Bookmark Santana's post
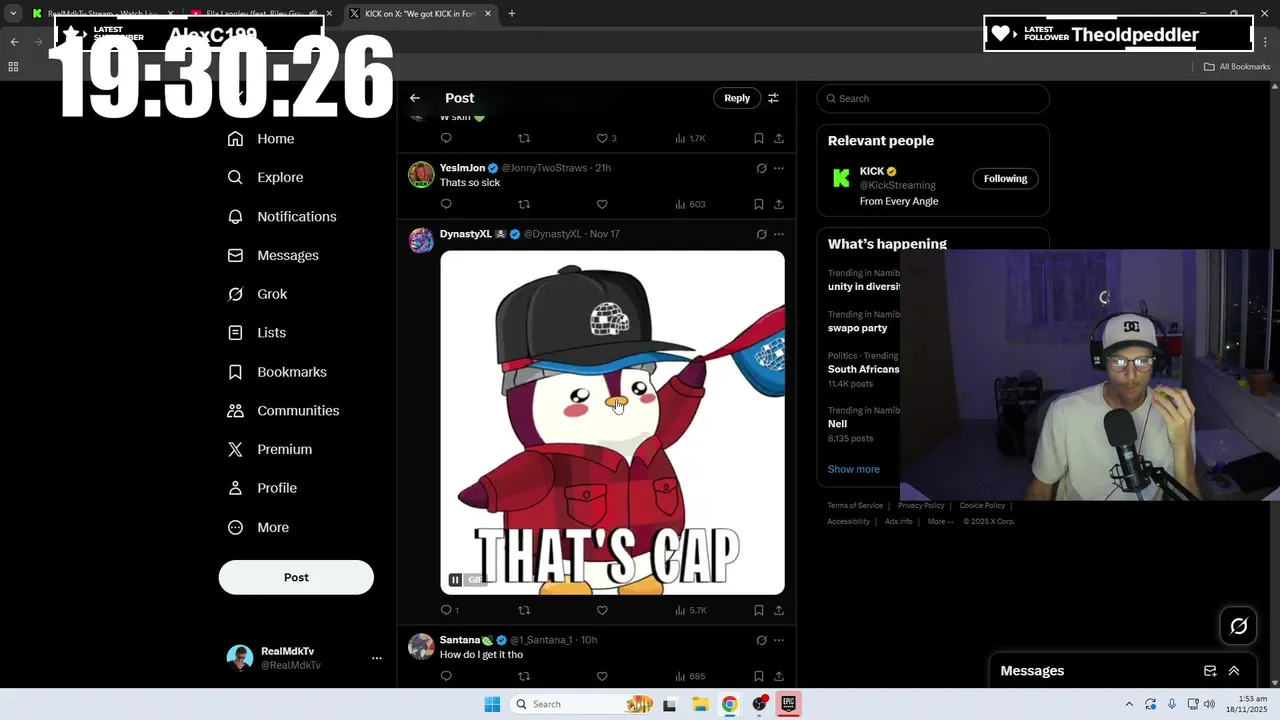The image size is (1280, 720). [x=759, y=676]
